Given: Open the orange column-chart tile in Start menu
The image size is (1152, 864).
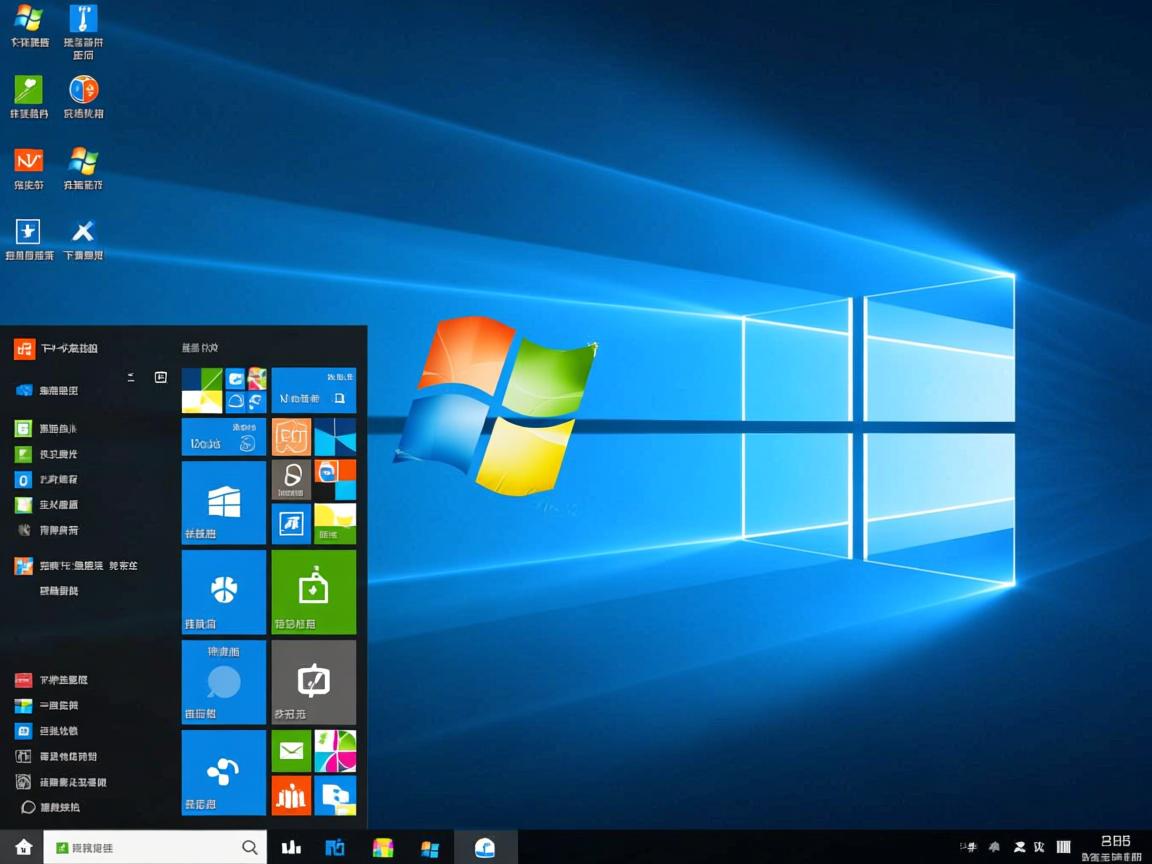Looking at the screenshot, I should click(x=291, y=796).
